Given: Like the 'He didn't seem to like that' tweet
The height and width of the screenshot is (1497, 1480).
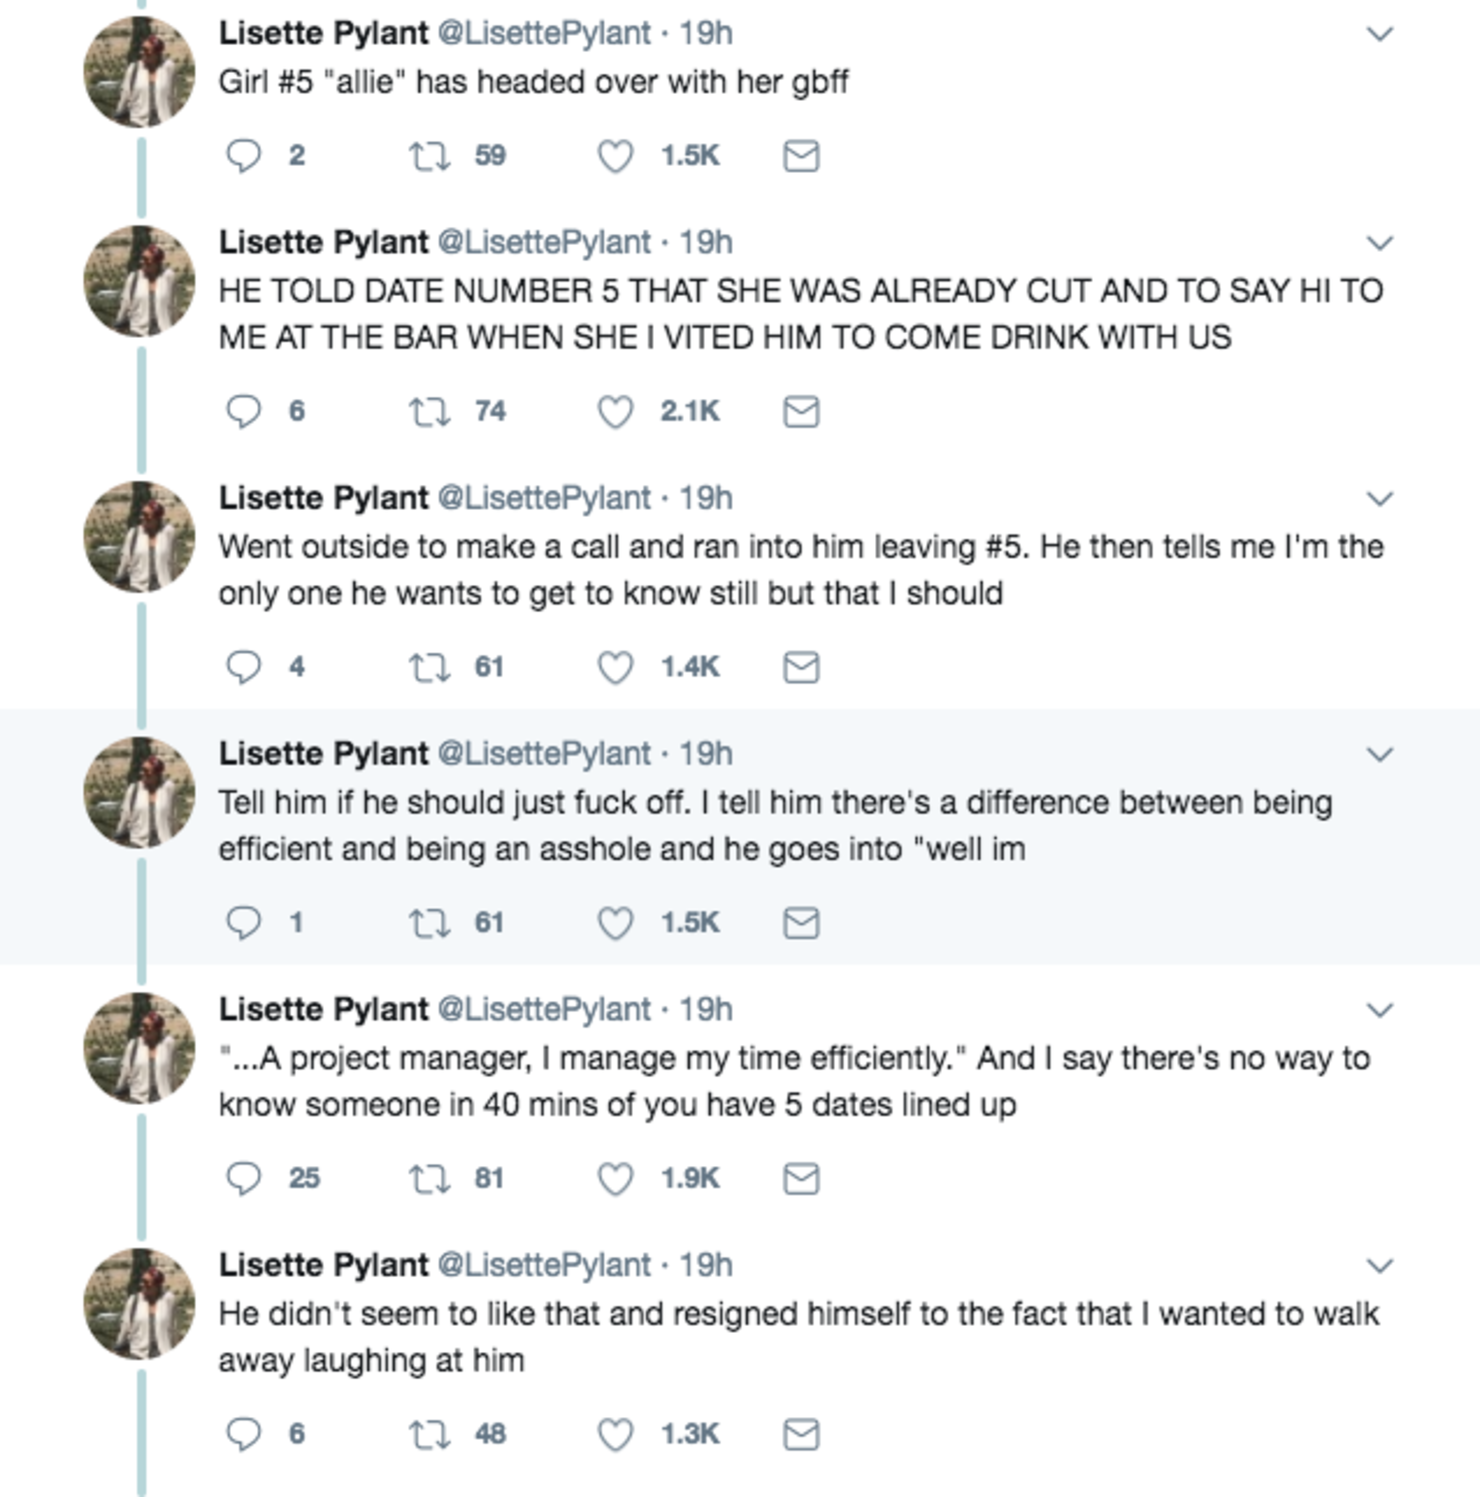Looking at the screenshot, I should click(615, 1434).
